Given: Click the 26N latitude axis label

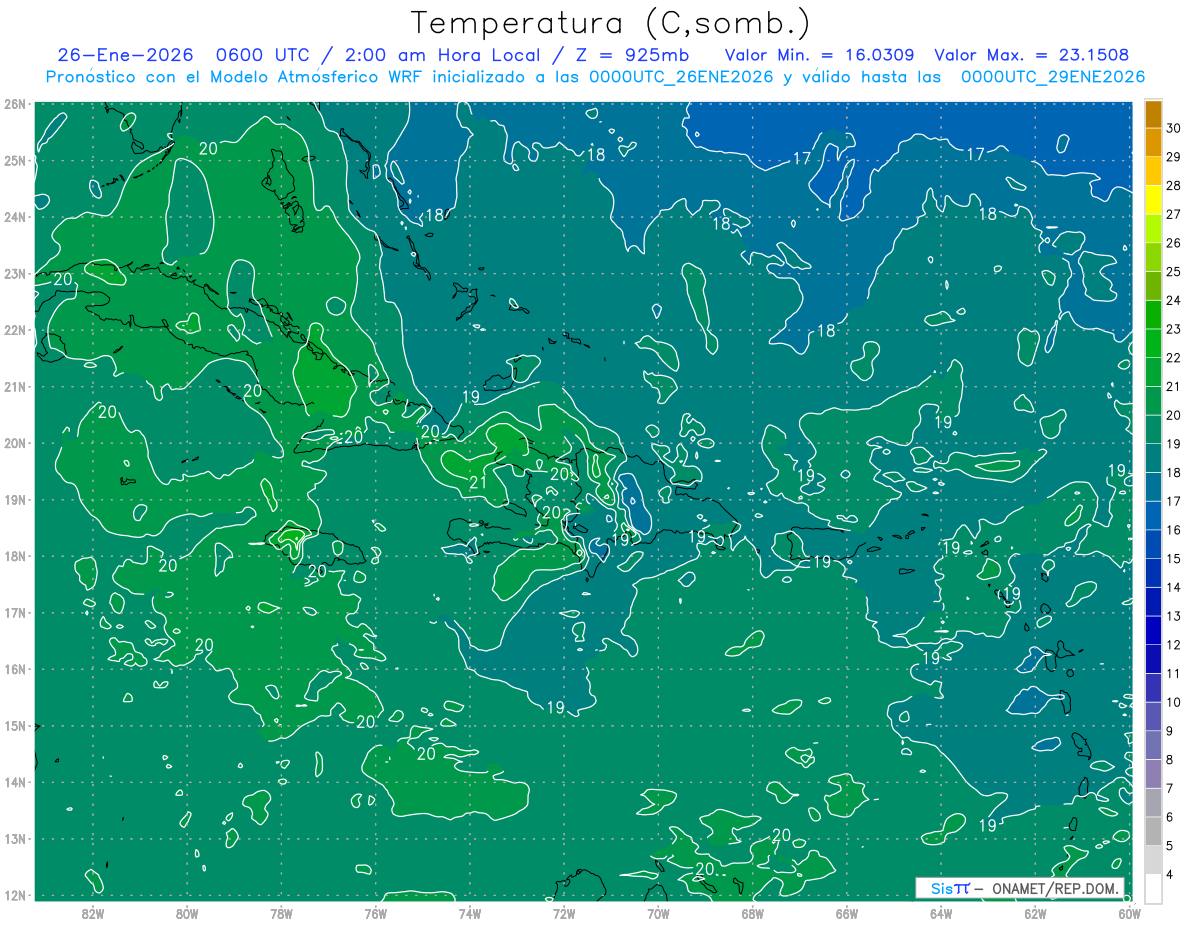Looking at the screenshot, I should pos(15,104).
